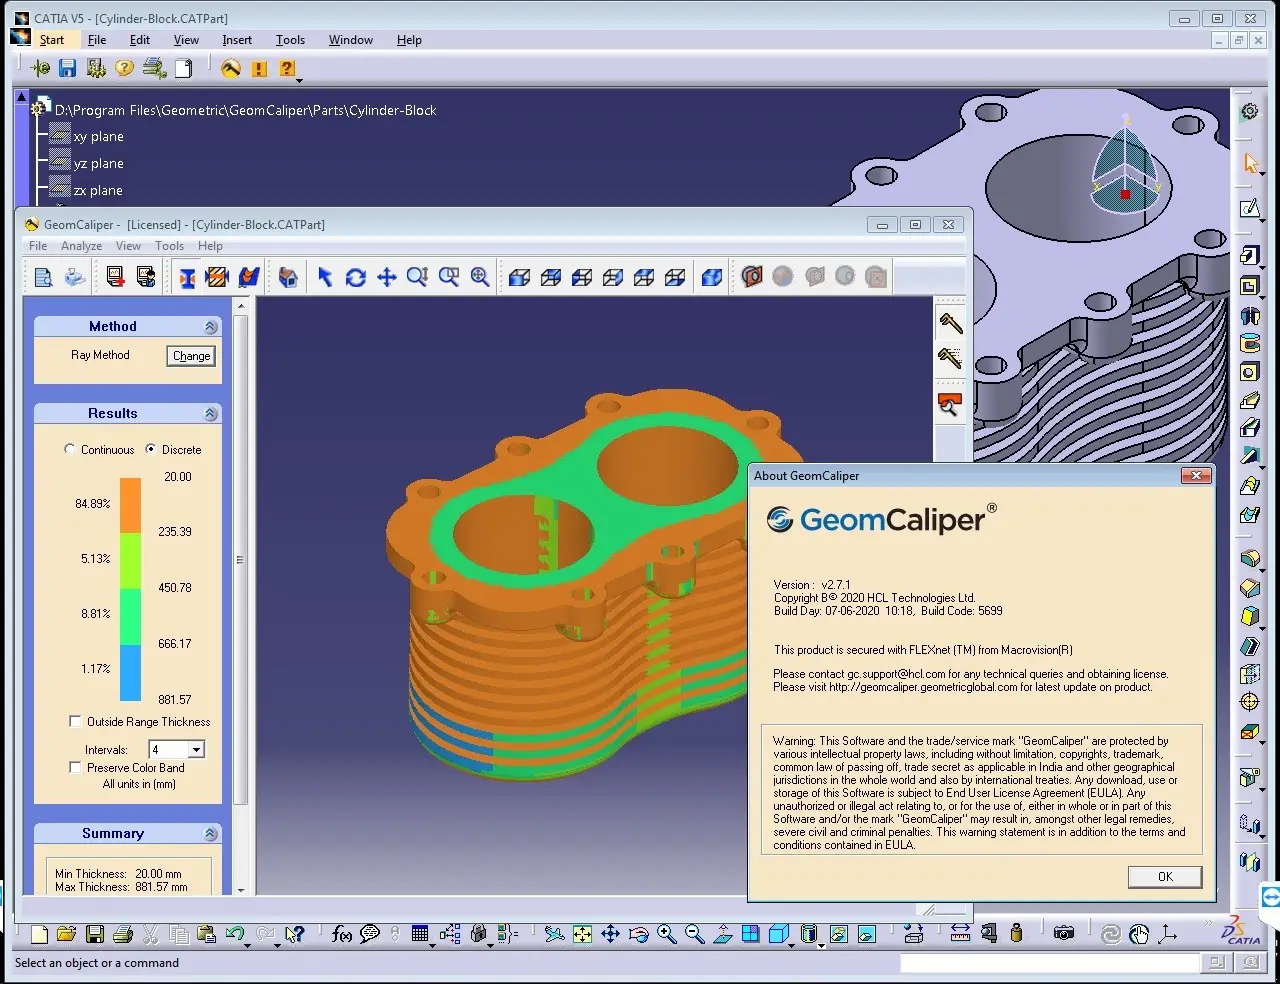Click xy plane tree node
This screenshot has height=984, width=1280.
coord(98,136)
